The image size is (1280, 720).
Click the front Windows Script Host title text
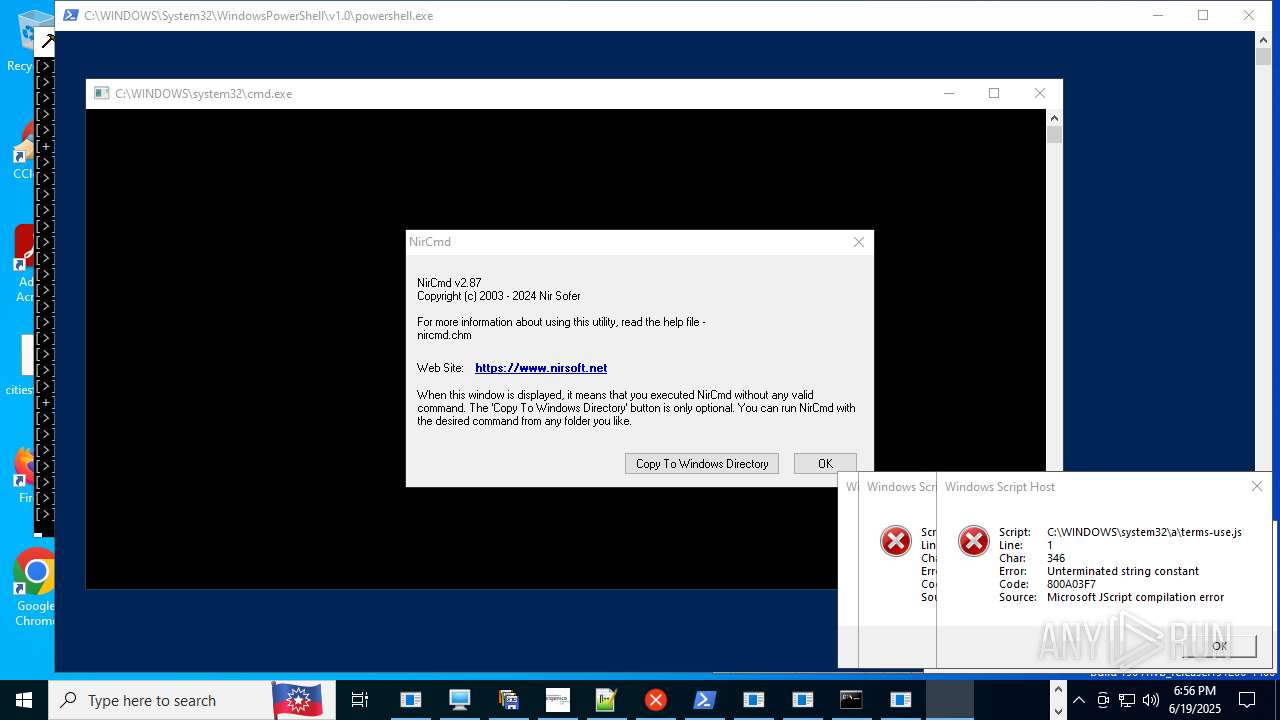coord(1000,487)
